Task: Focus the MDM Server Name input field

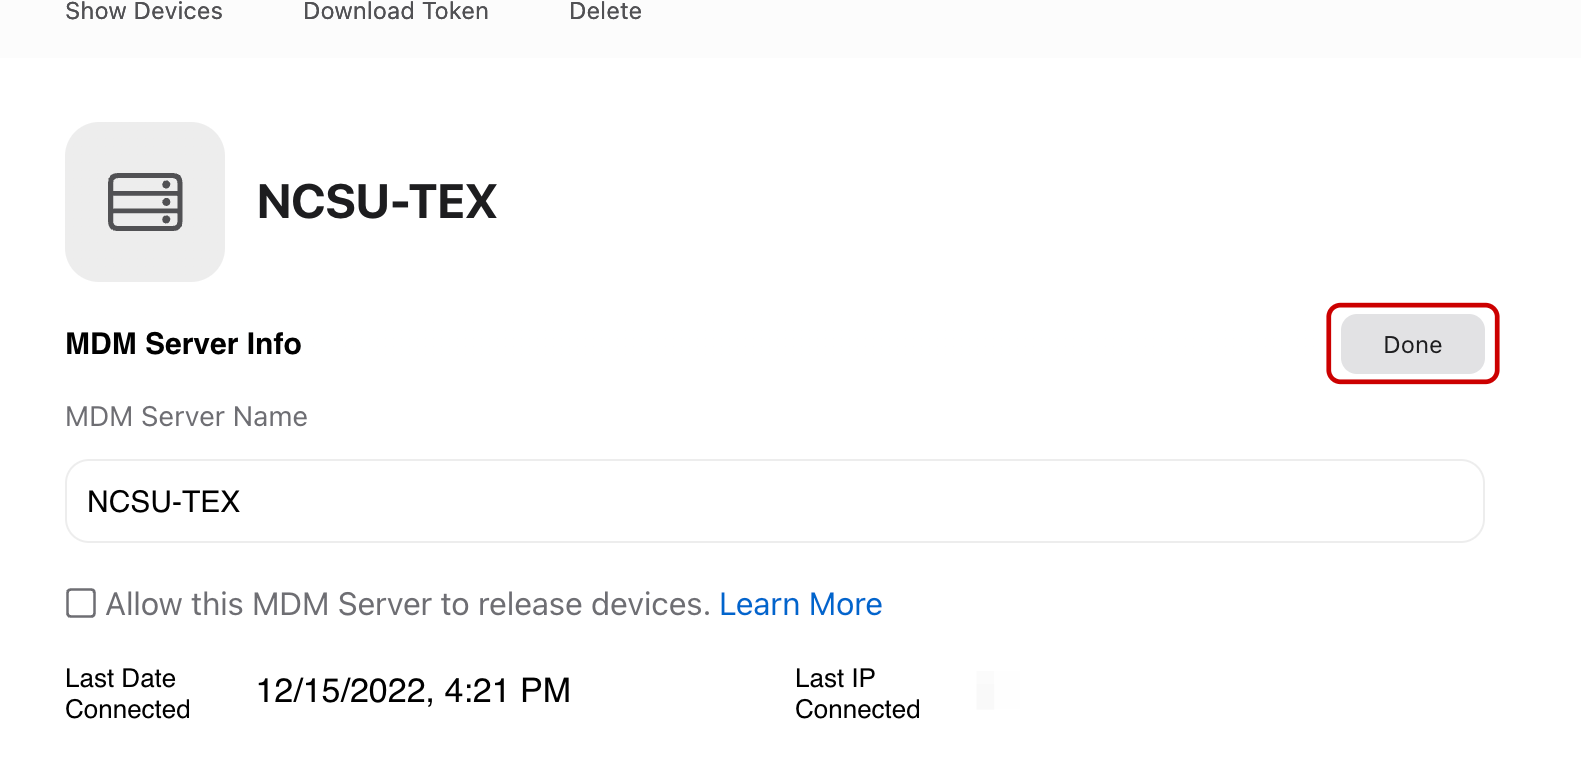Action: tap(774, 501)
